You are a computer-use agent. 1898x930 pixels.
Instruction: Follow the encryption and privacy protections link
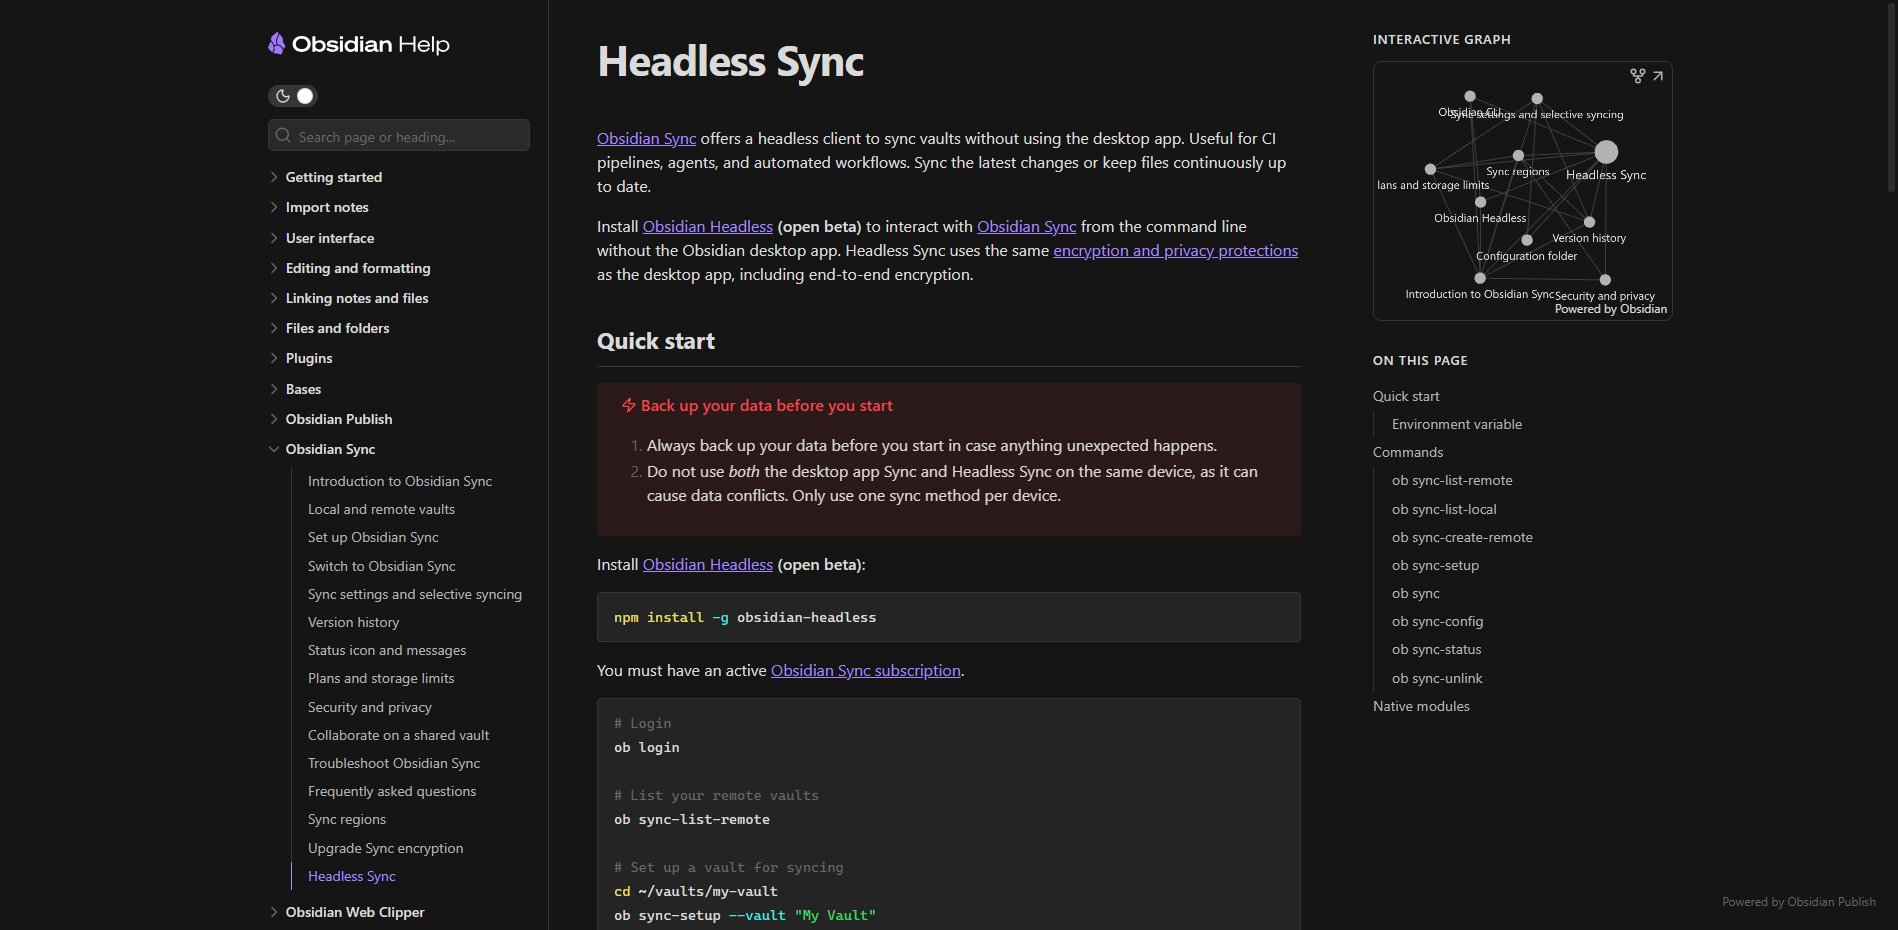click(1175, 250)
